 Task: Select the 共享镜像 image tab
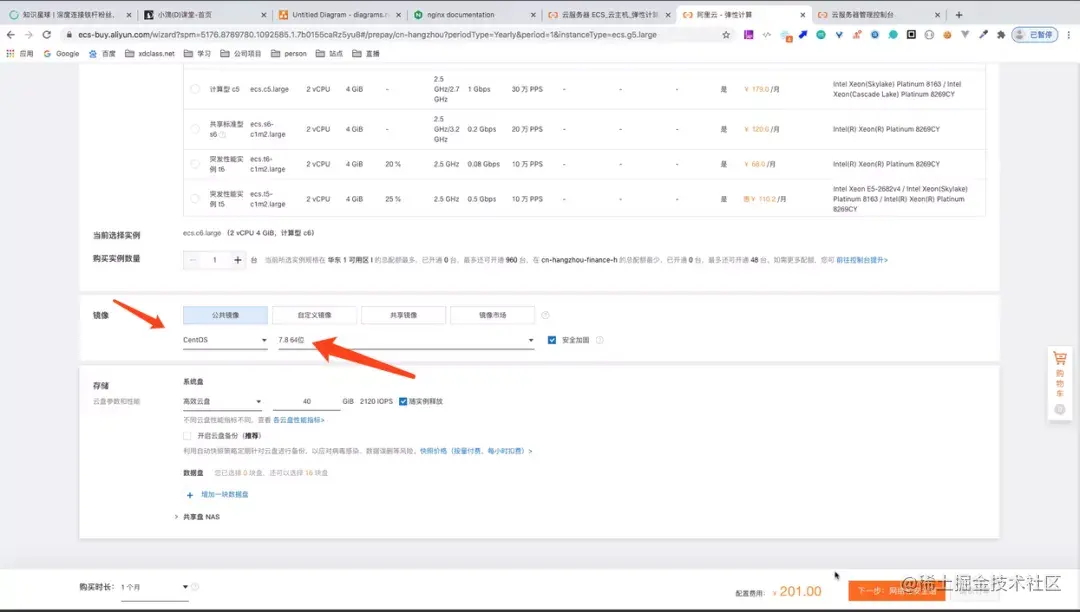tap(403, 315)
